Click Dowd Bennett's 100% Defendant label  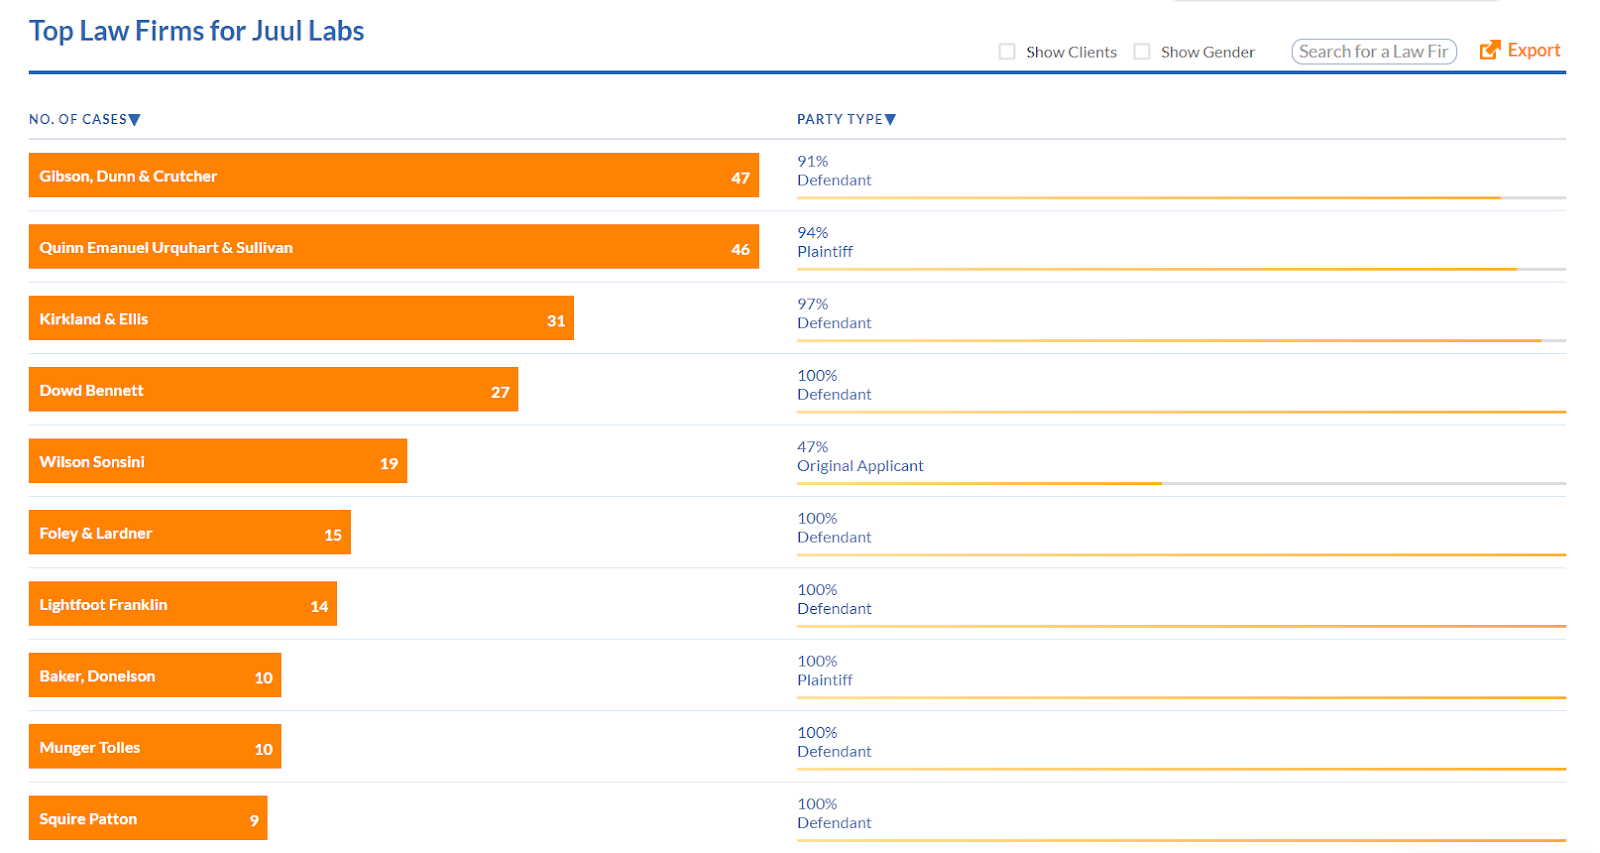[x=834, y=385]
